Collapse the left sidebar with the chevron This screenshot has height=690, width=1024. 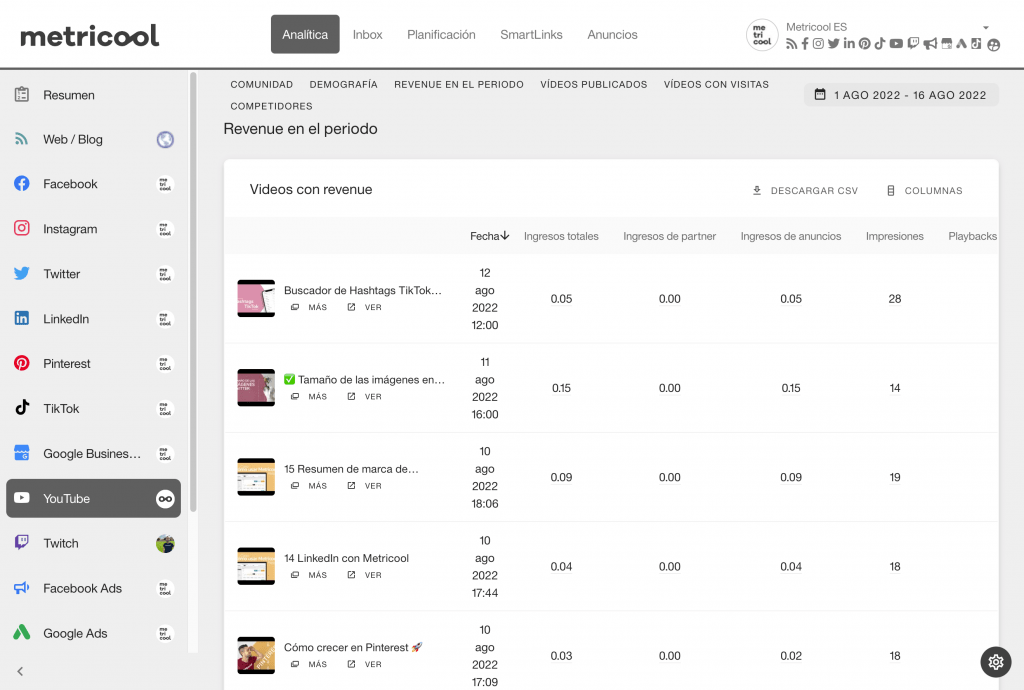coord(20,671)
